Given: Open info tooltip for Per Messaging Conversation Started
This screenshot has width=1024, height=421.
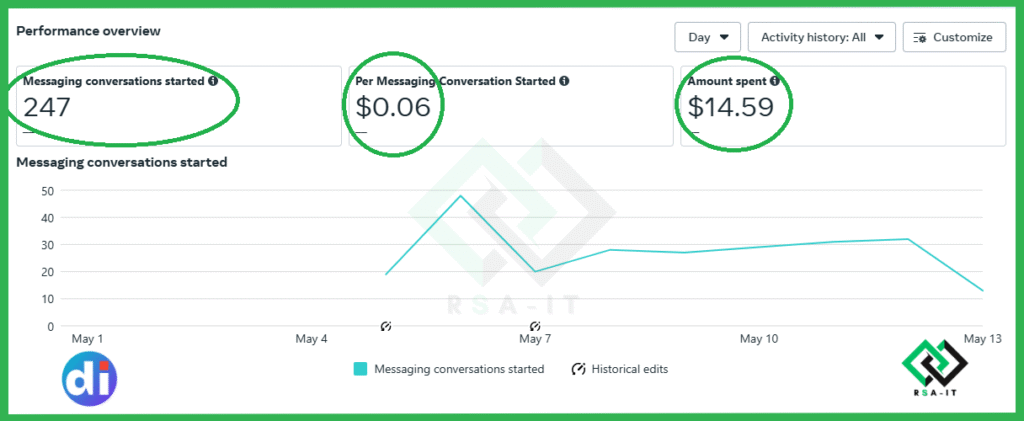Looking at the screenshot, I should pos(564,82).
